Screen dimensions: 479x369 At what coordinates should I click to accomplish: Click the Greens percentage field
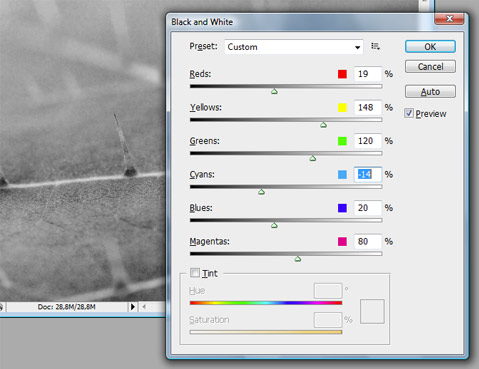click(368, 141)
